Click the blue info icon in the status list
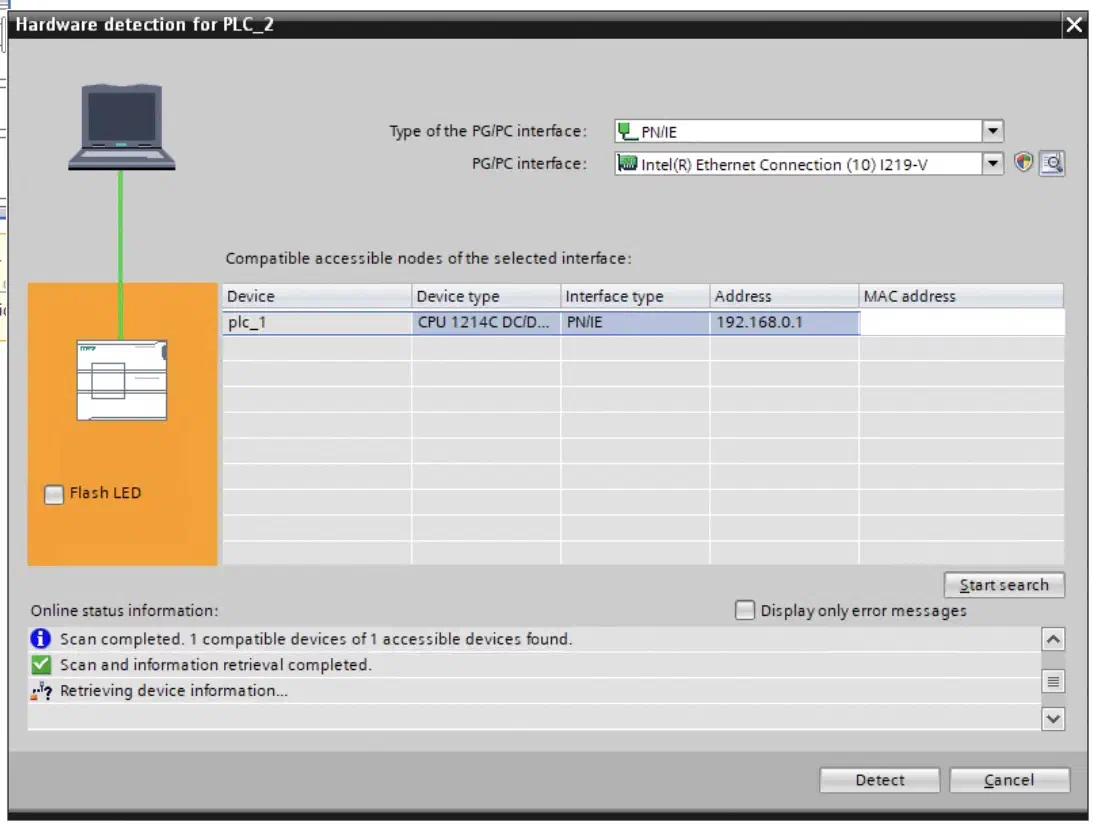This screenshot has height=828, width=1100. point(41,639)
